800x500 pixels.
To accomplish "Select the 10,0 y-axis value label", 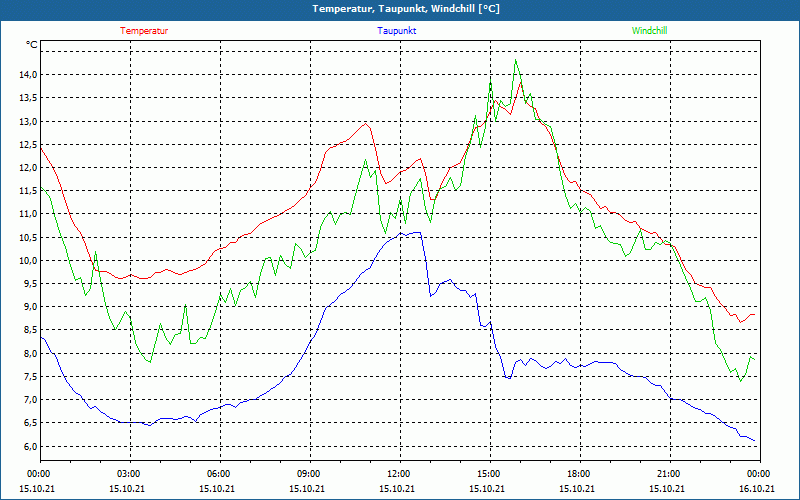I will (26, 261).
